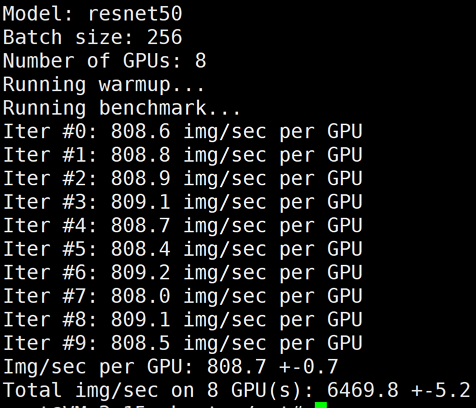Click the '+-5.2' deviation on total line

441,390
